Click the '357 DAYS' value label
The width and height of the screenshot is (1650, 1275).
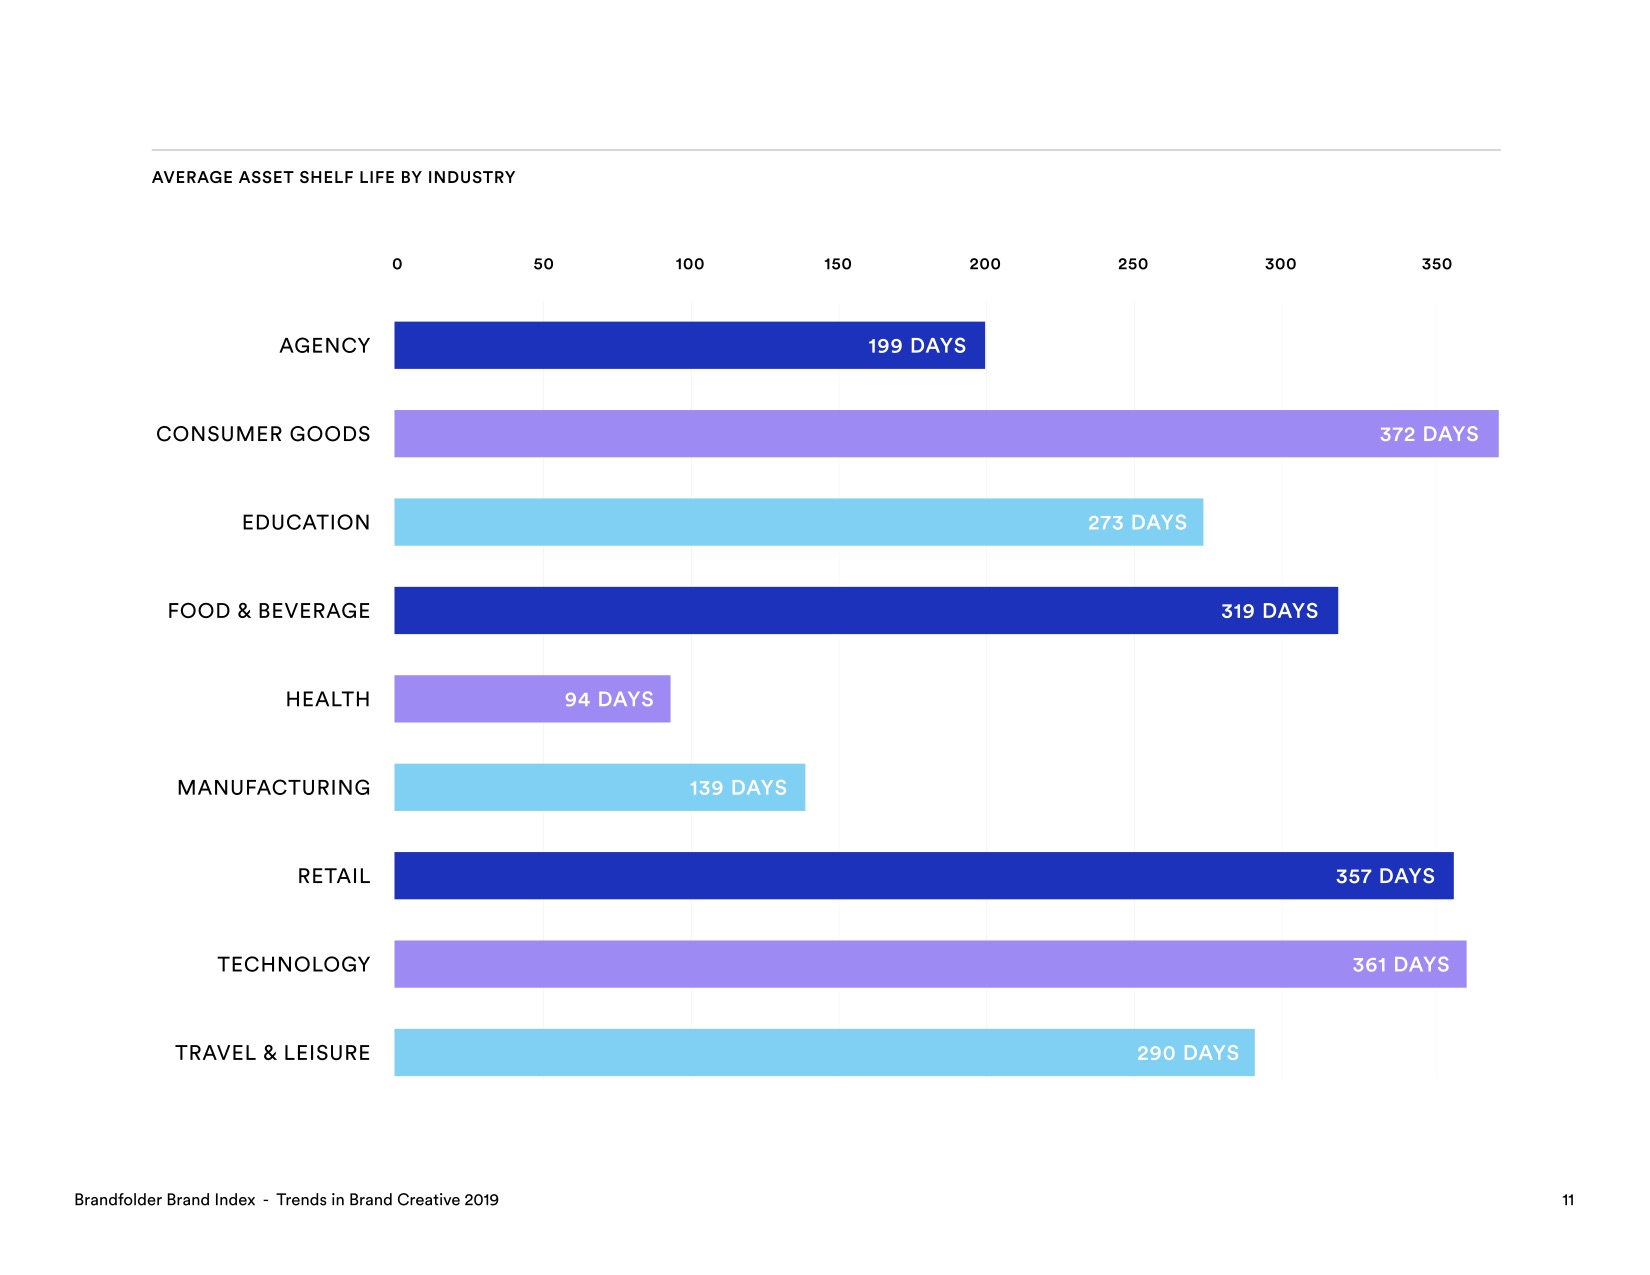tap(1385, 876)
